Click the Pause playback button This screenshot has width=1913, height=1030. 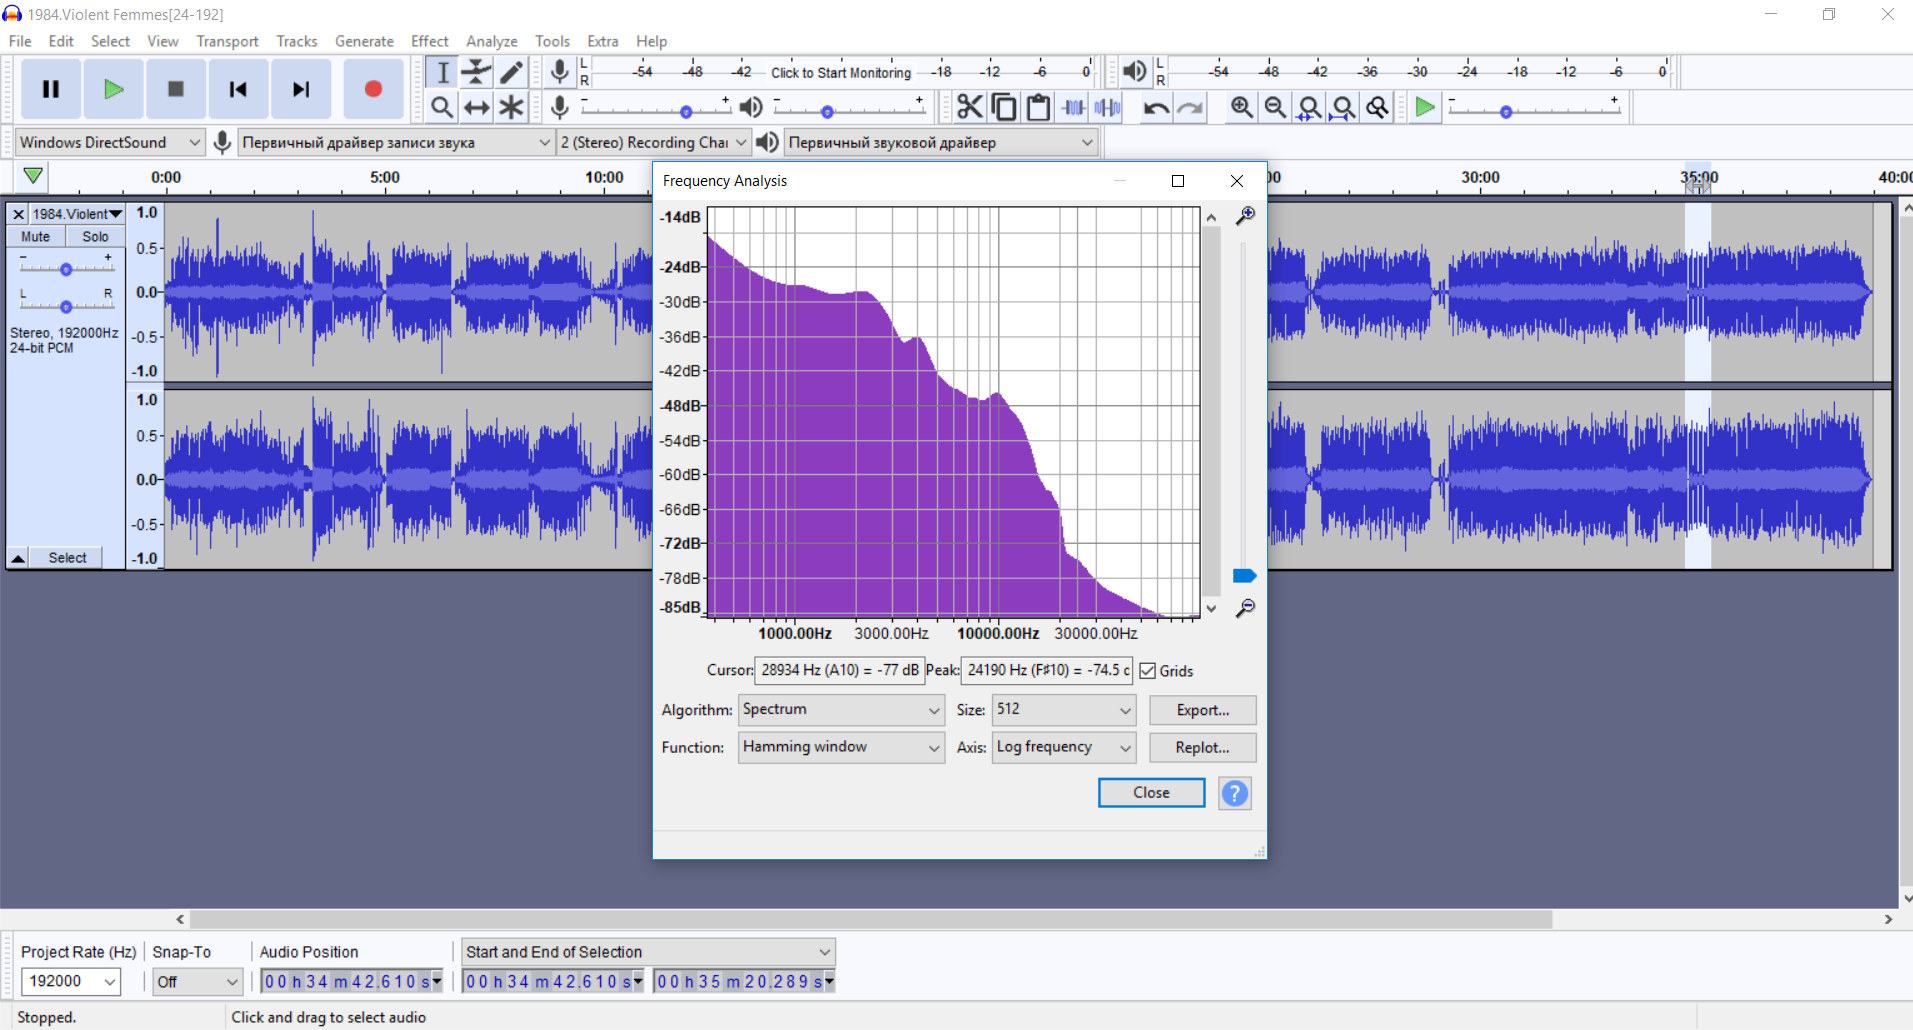[50, 89]
